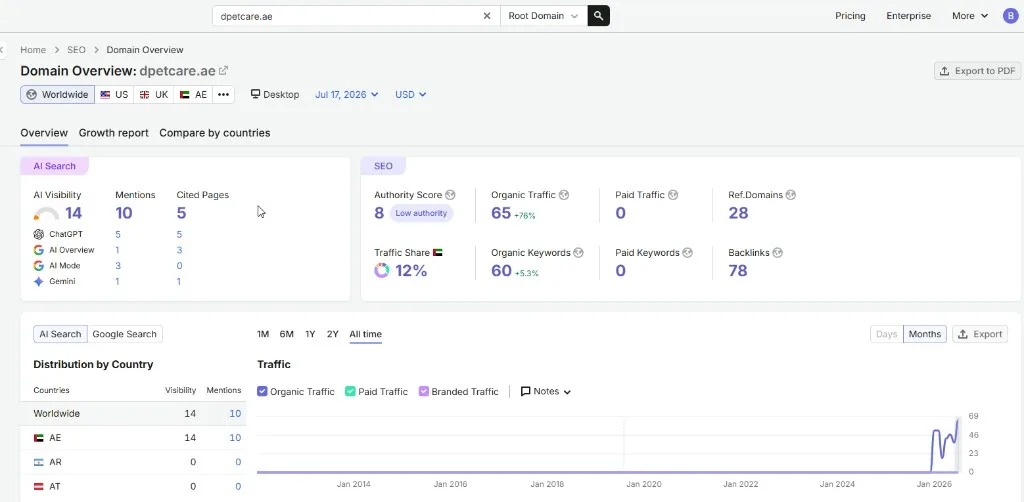Screen dimensions: 1024x502
Task: Click Backlinks value 78
Action: pyautogui.click(x=738, y=270)
